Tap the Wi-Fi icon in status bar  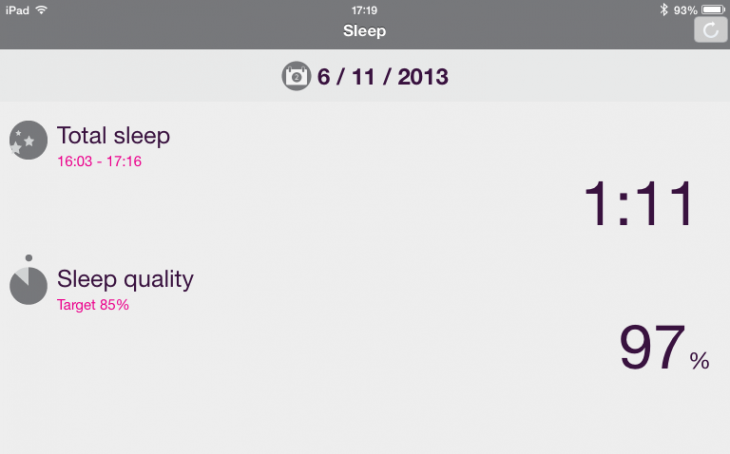point(41,9)
